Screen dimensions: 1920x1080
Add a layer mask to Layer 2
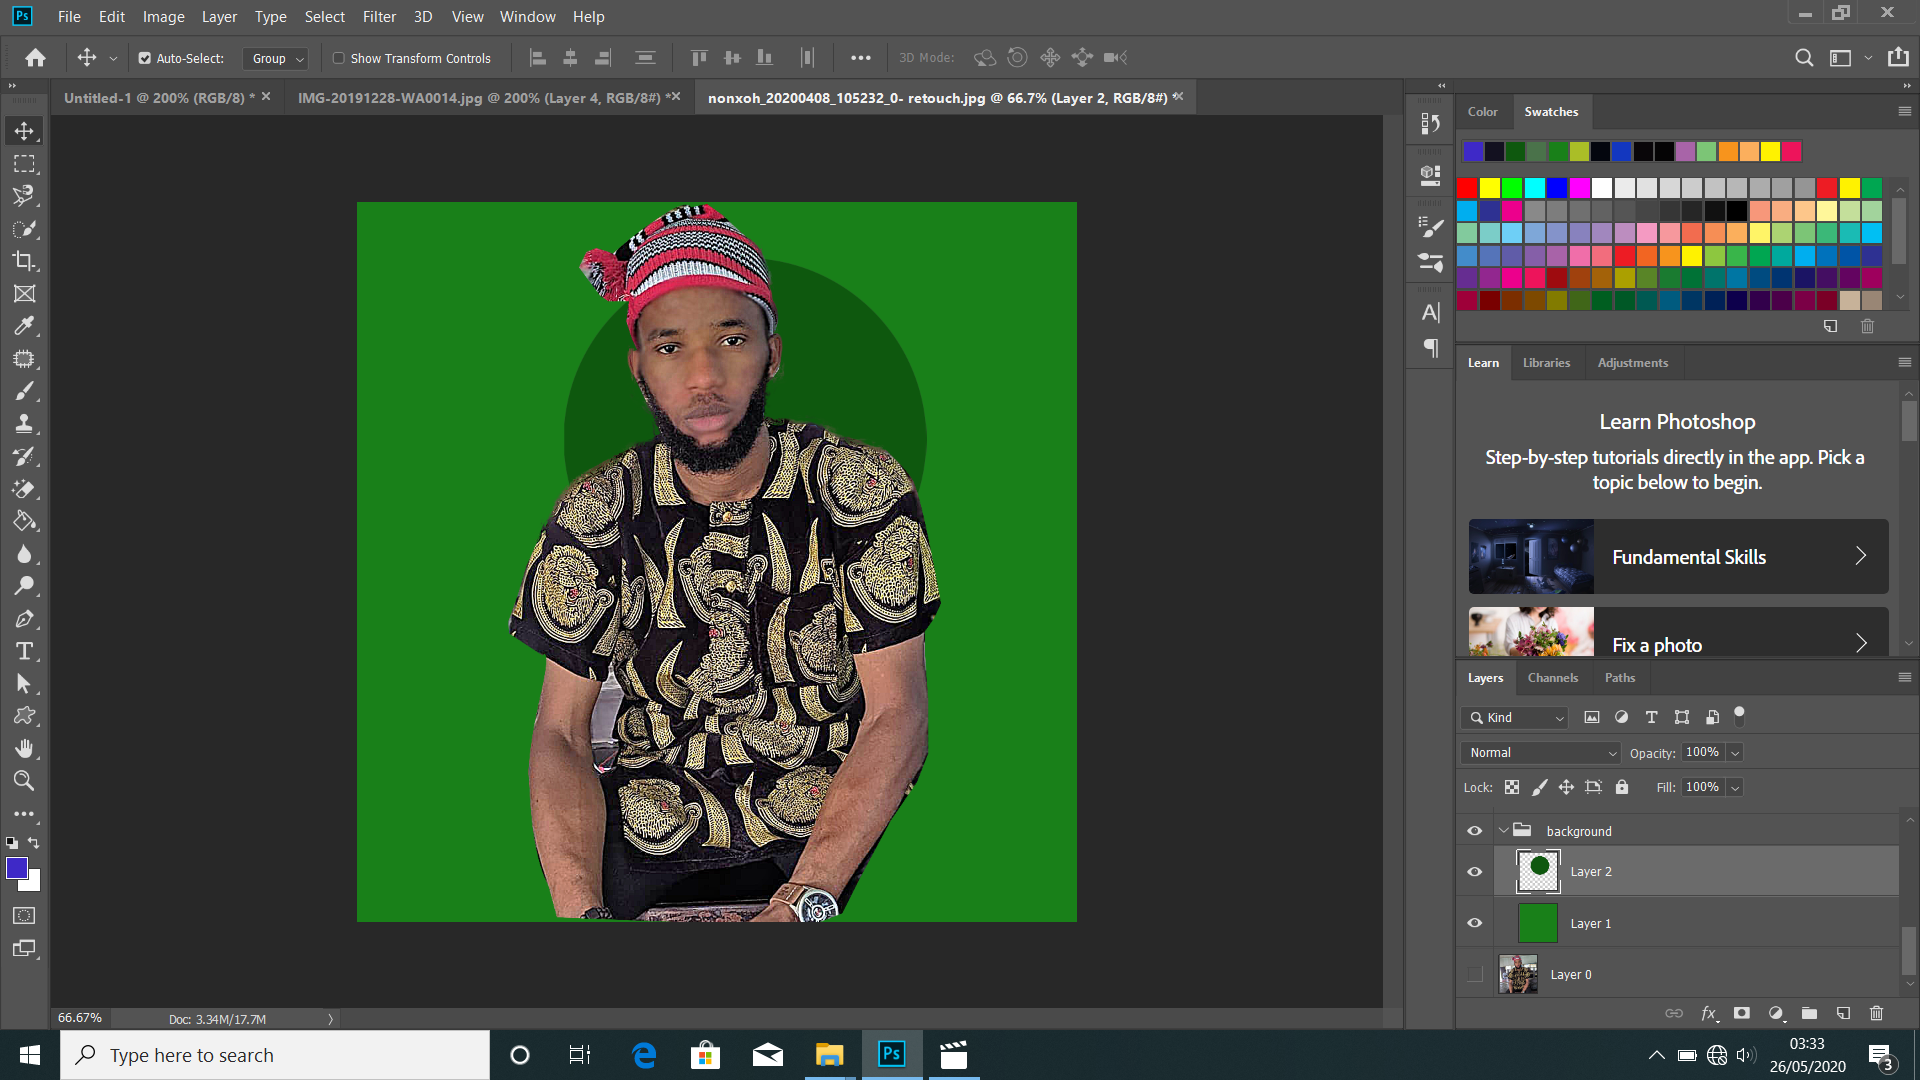pyautogui.click(x=1741, y=1013)
